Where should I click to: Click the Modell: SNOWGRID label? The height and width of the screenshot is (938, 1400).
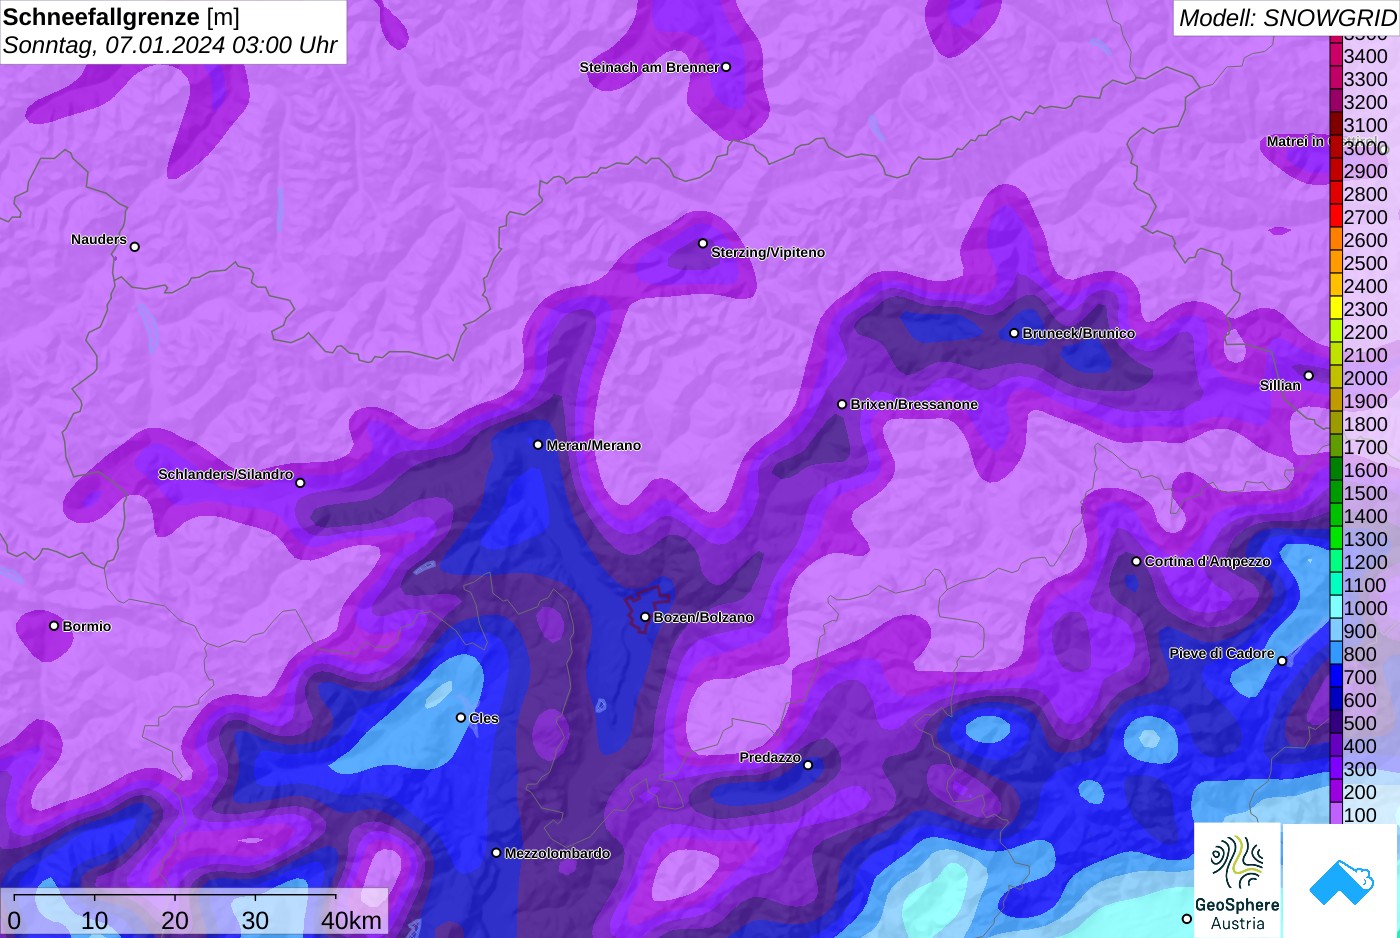click(x=1287, y=18)
